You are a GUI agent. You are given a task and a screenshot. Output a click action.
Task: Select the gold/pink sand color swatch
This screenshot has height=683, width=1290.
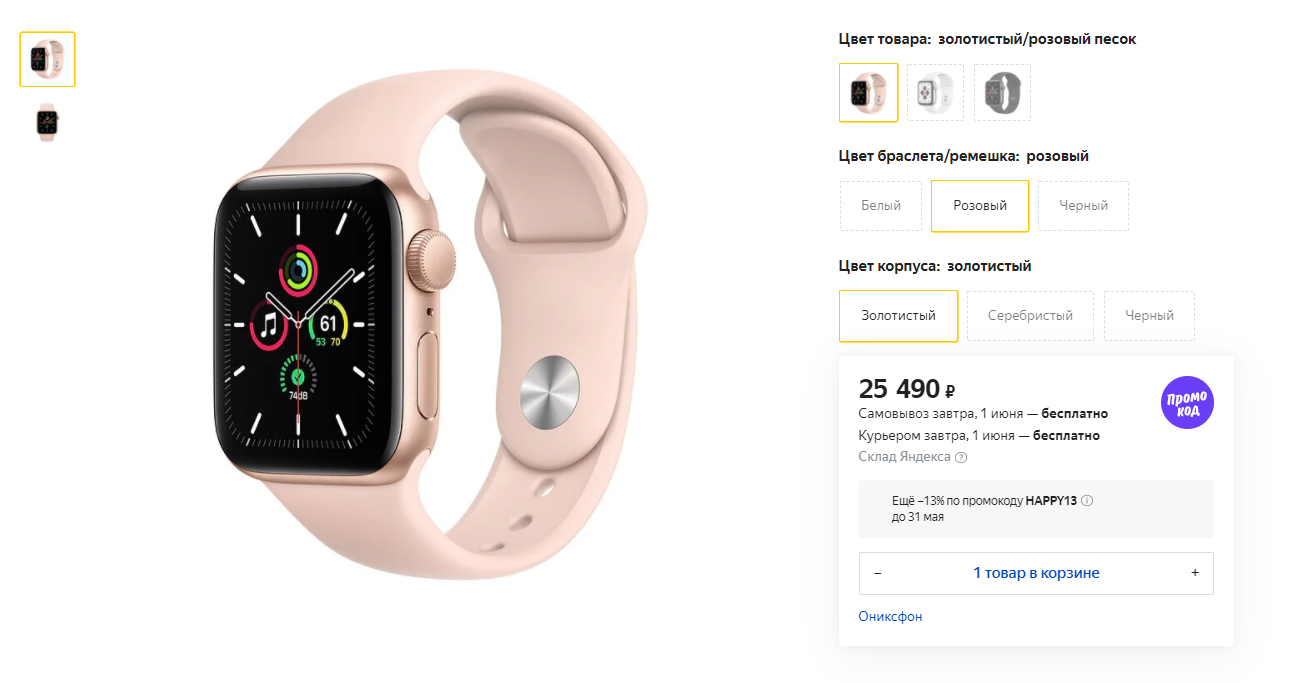click(x=869, y=93)
